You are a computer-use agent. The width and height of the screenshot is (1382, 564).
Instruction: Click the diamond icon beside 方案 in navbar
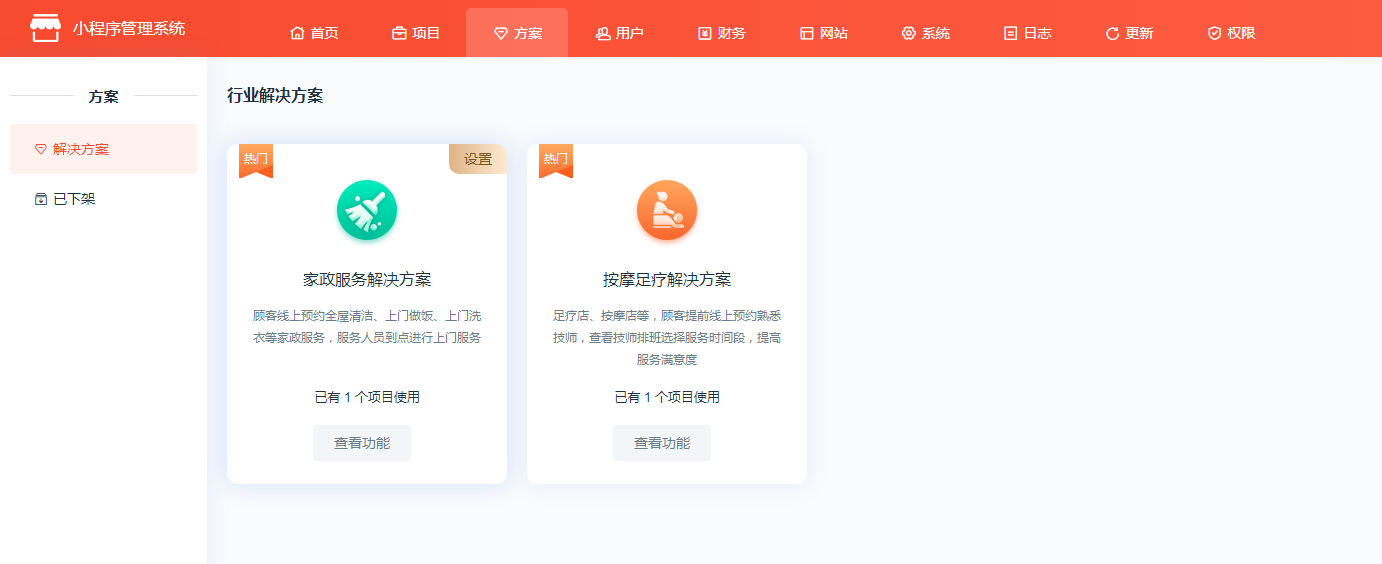coord(501,33)
